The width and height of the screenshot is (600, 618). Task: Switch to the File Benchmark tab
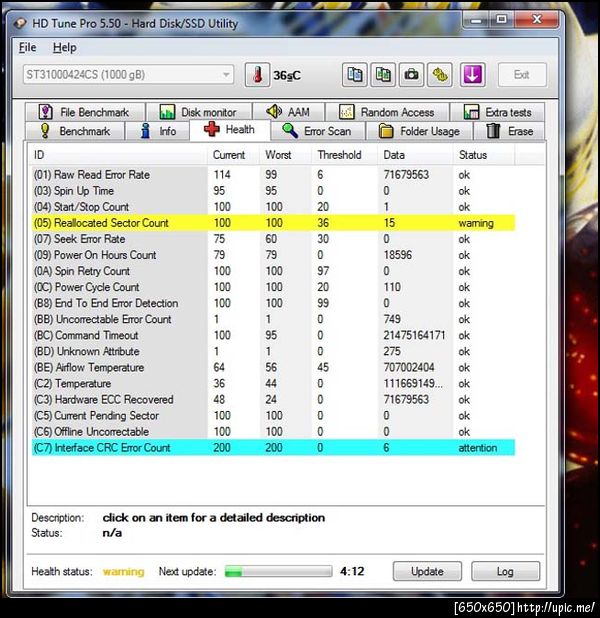pyautogui.click(x=85, y=112)
